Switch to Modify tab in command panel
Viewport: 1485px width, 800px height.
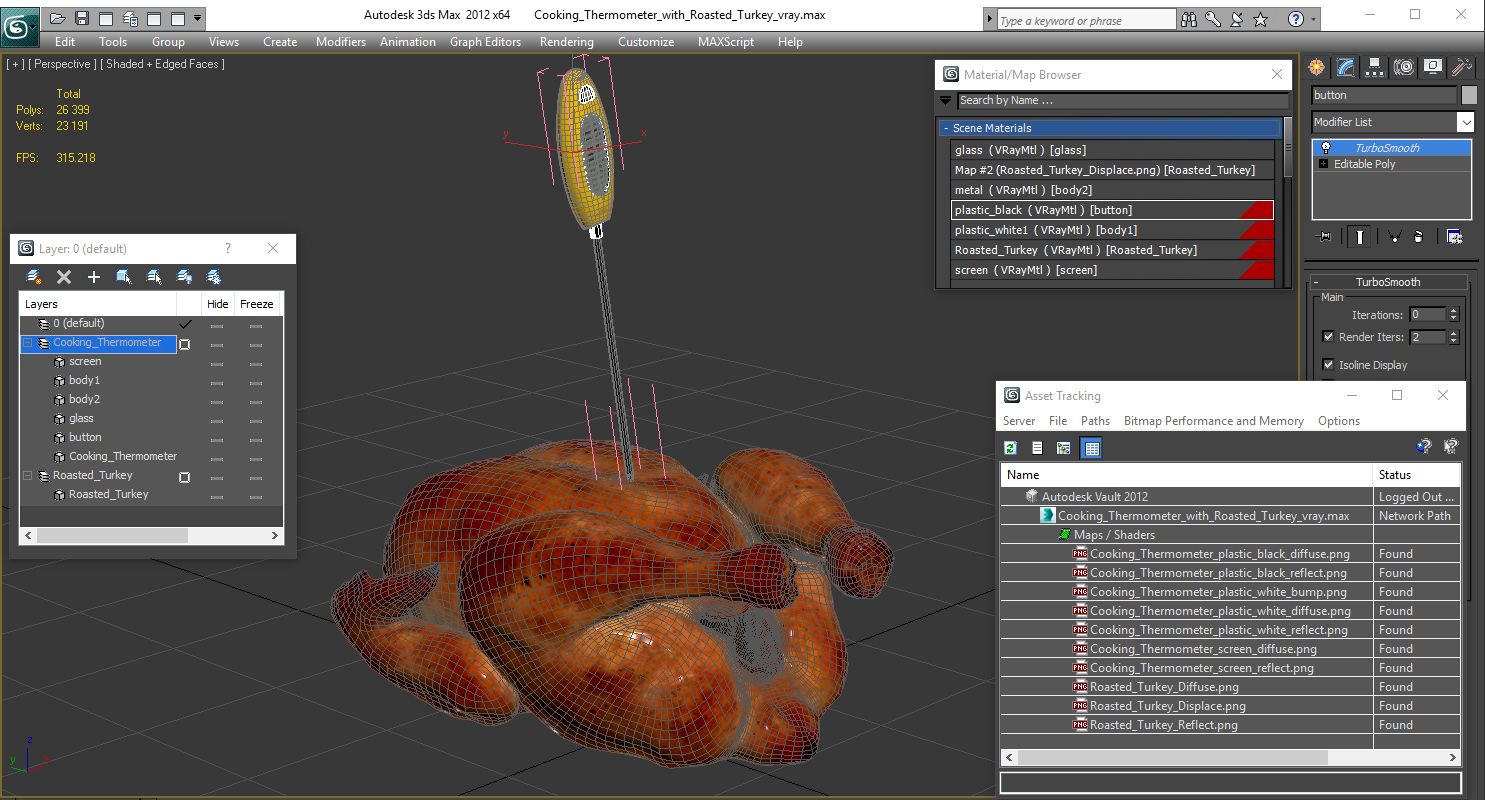coord(1346,67)
